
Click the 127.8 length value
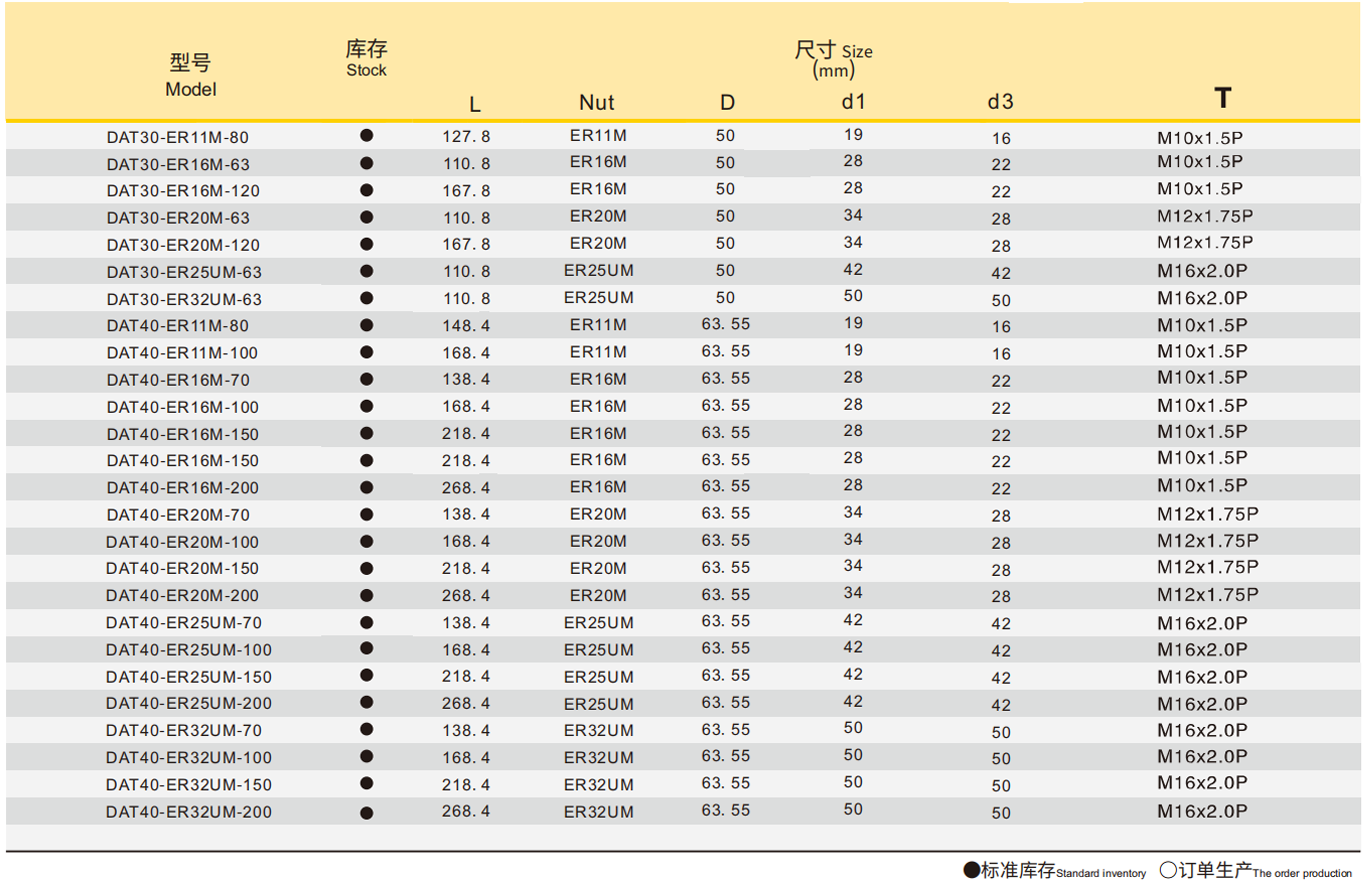pyautogui.click(x=466, y=136)
